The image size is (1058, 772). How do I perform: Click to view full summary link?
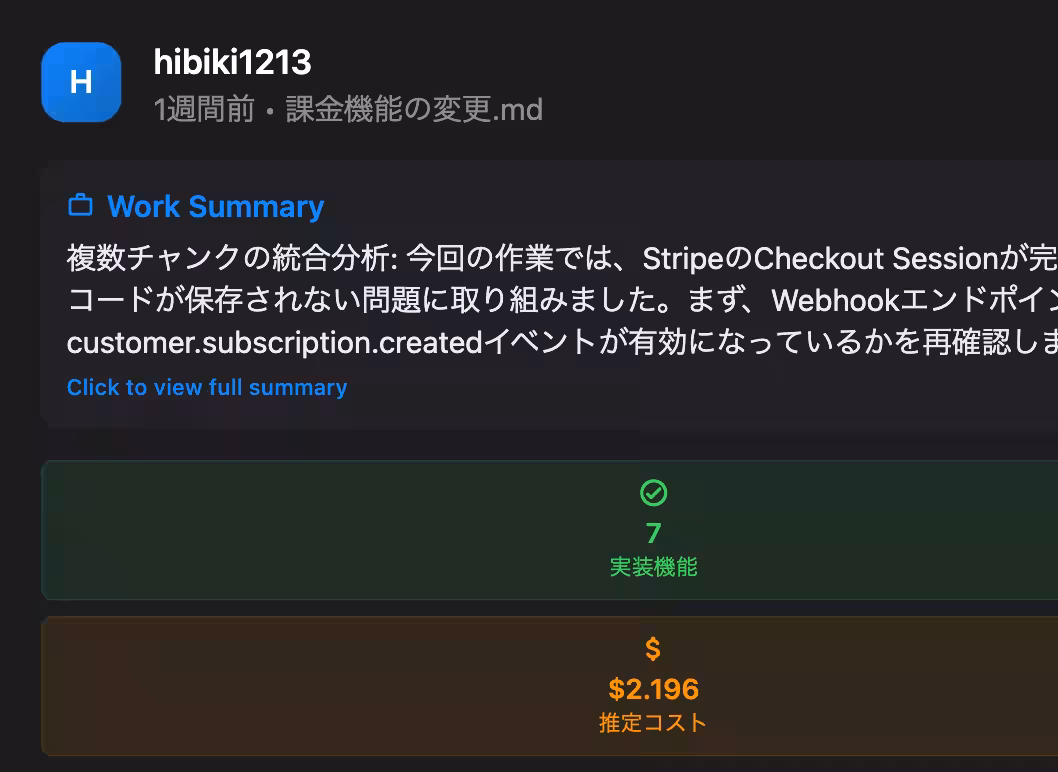[x=207, y=387]
